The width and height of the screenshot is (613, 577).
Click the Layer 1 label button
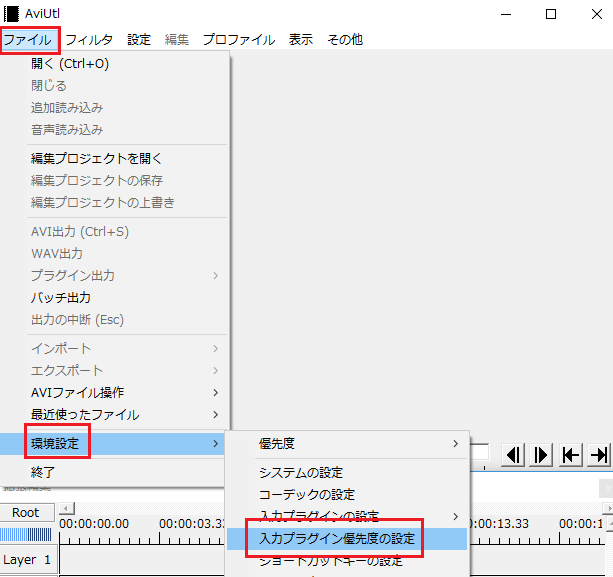[x=28, y=560]
